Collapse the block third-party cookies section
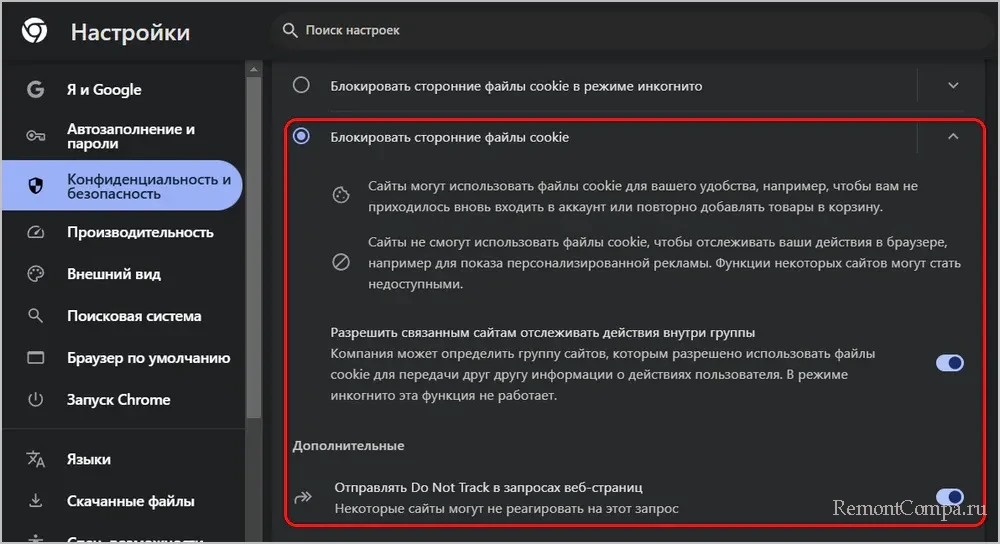This screenshot has height=544, width=1000. (x=953, y=137)
